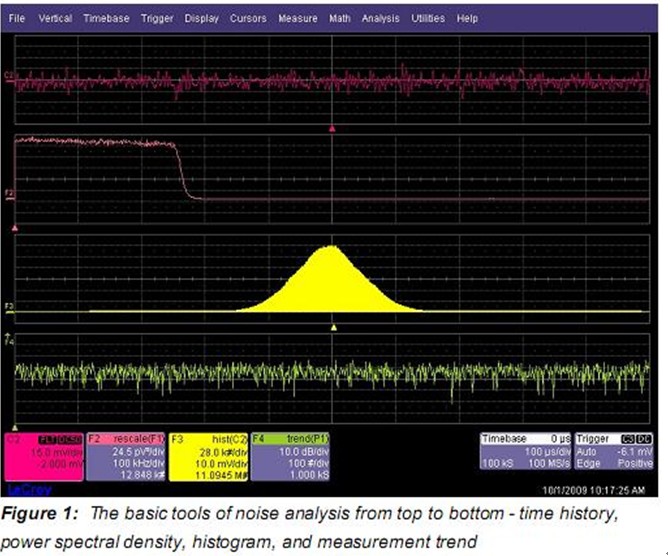This screenshot has height=556, width=668.
Task: Open the Math menu
Action: point(339,19)
